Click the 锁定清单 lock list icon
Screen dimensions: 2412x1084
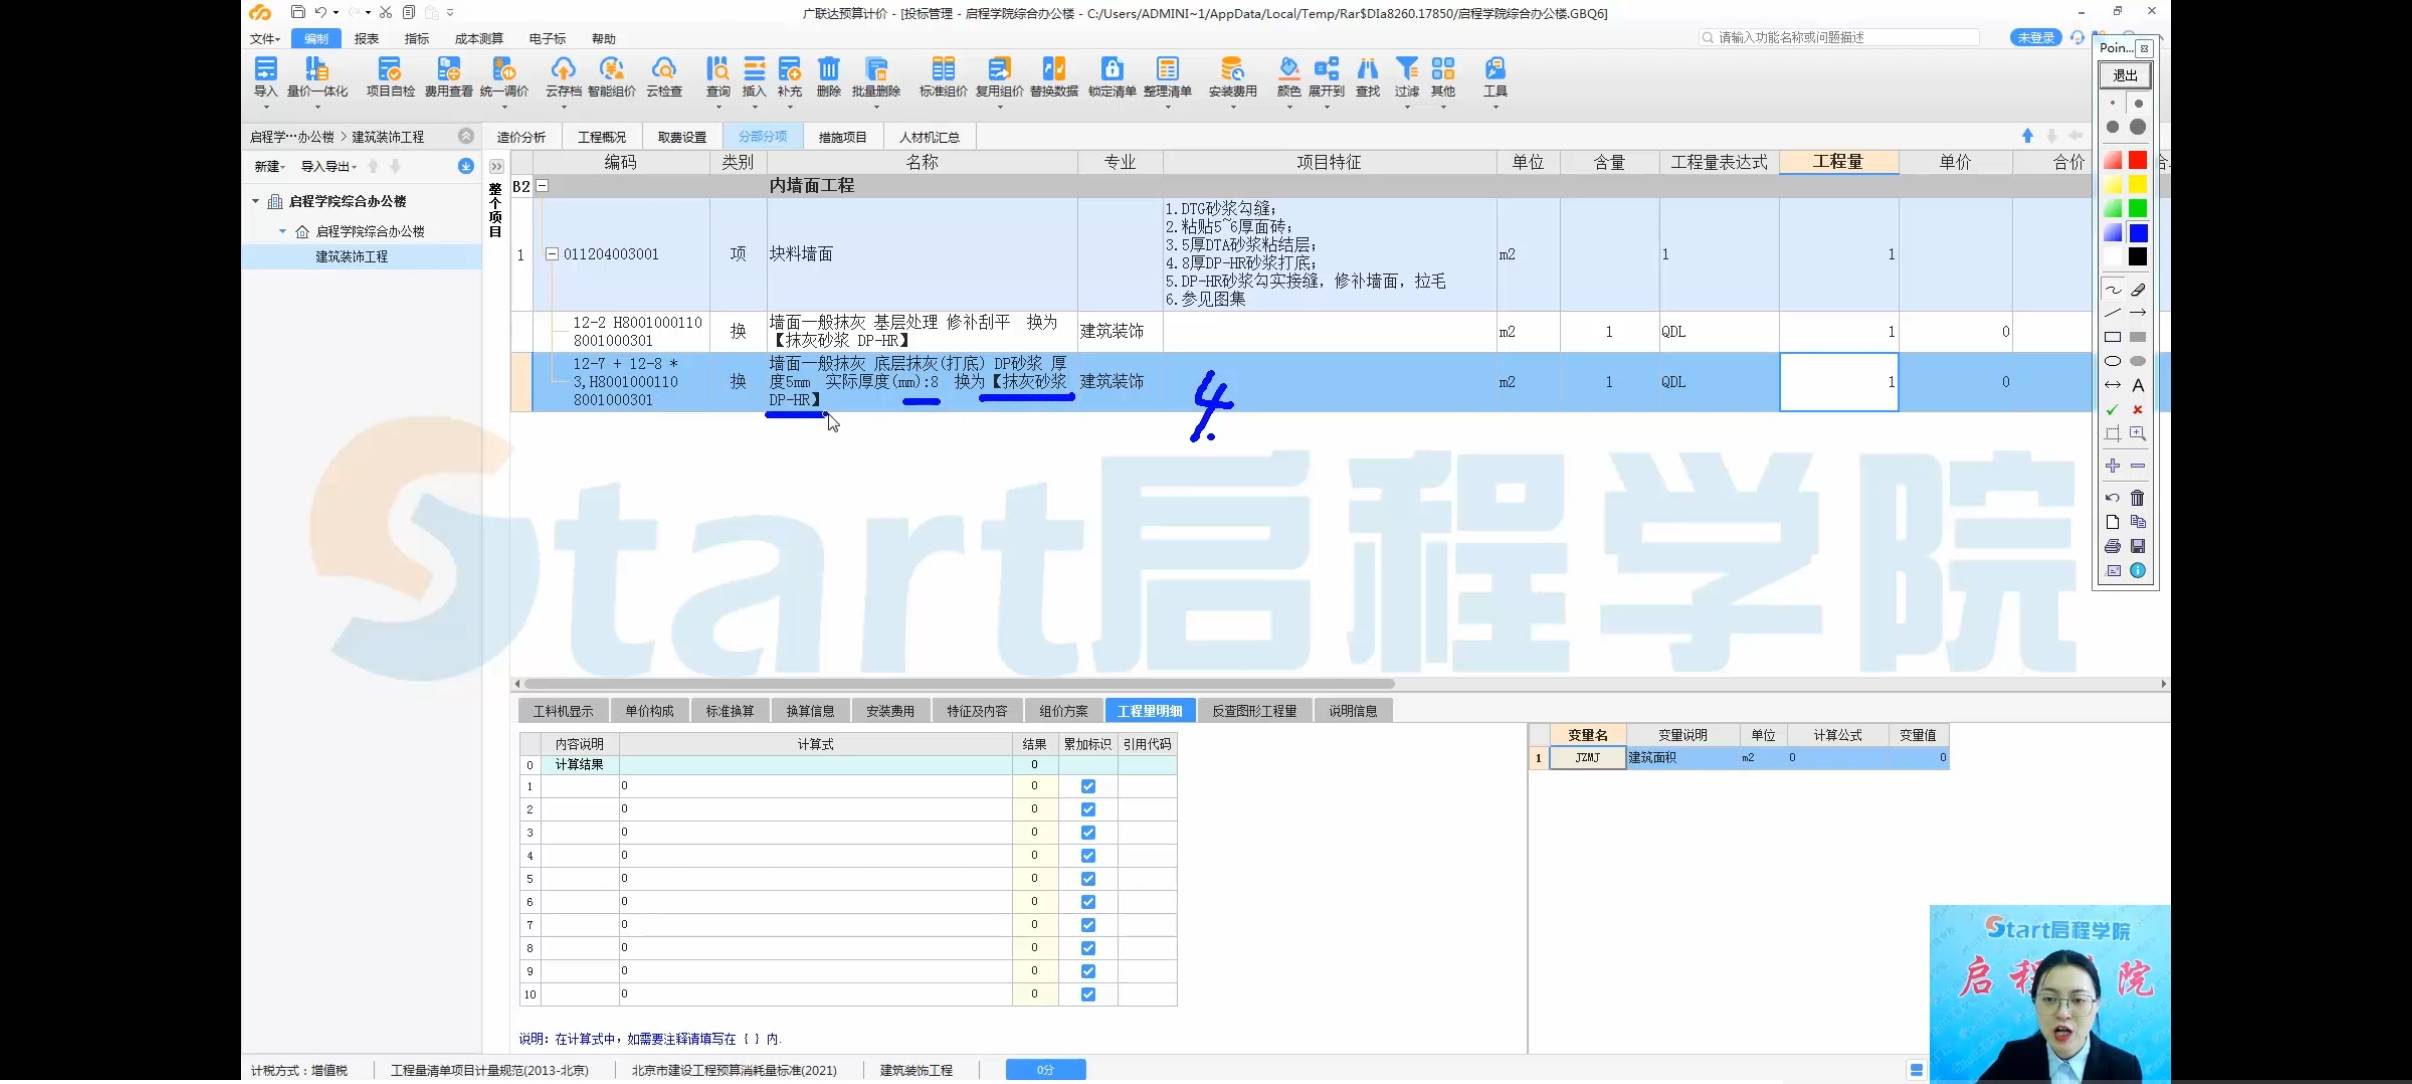click(x=1111, y=77)
